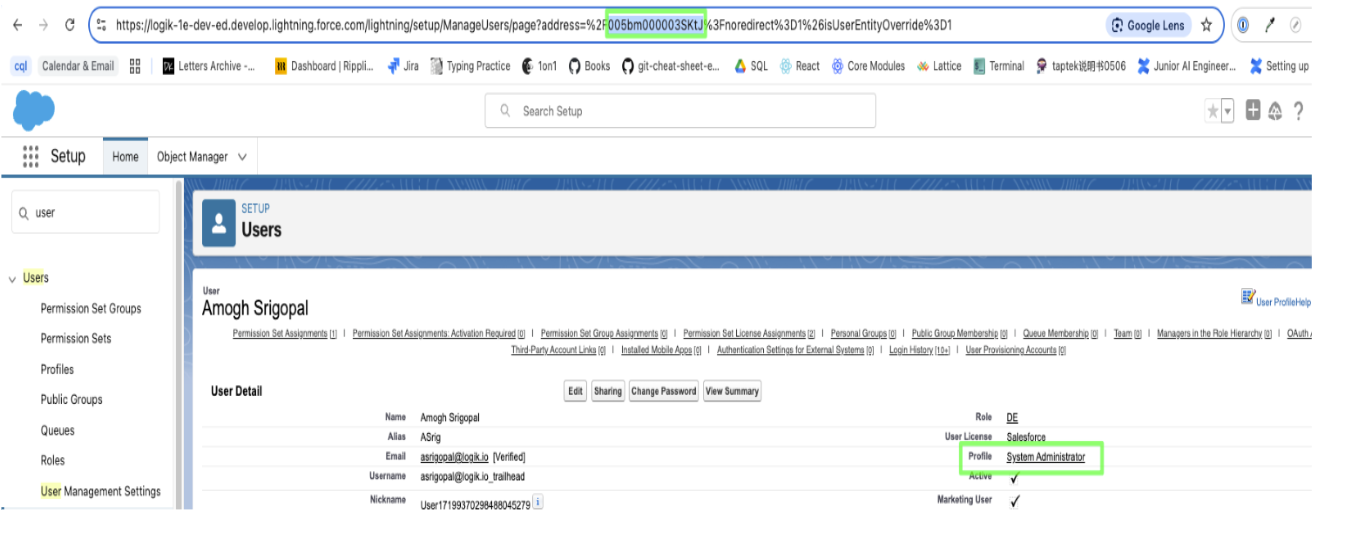Viewport: 1348px width, 541px height.
Task: Open the Permission Set Assignments [1] link
Action: pyautogui.click(x=285, y=334)
